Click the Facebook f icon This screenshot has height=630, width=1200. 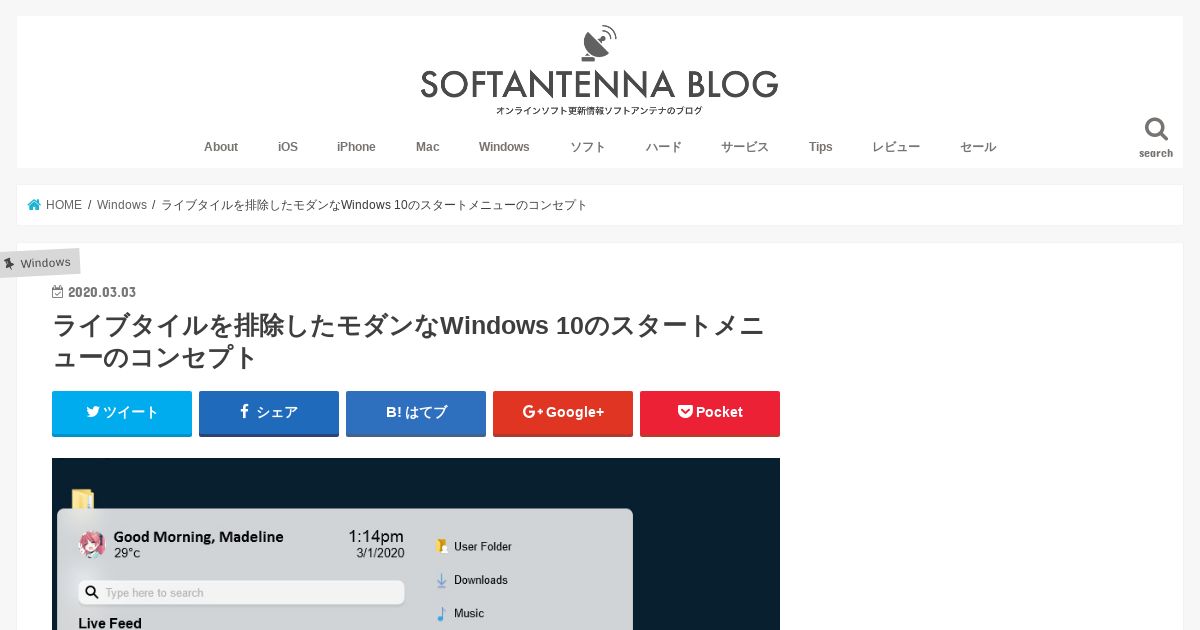[244, 411]
